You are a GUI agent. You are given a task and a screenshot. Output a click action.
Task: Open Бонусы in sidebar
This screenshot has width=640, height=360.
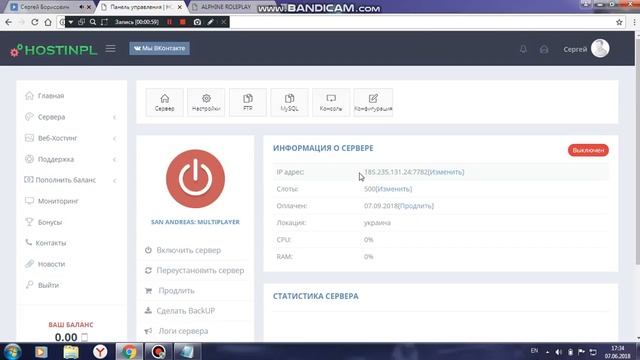point(50,222)
